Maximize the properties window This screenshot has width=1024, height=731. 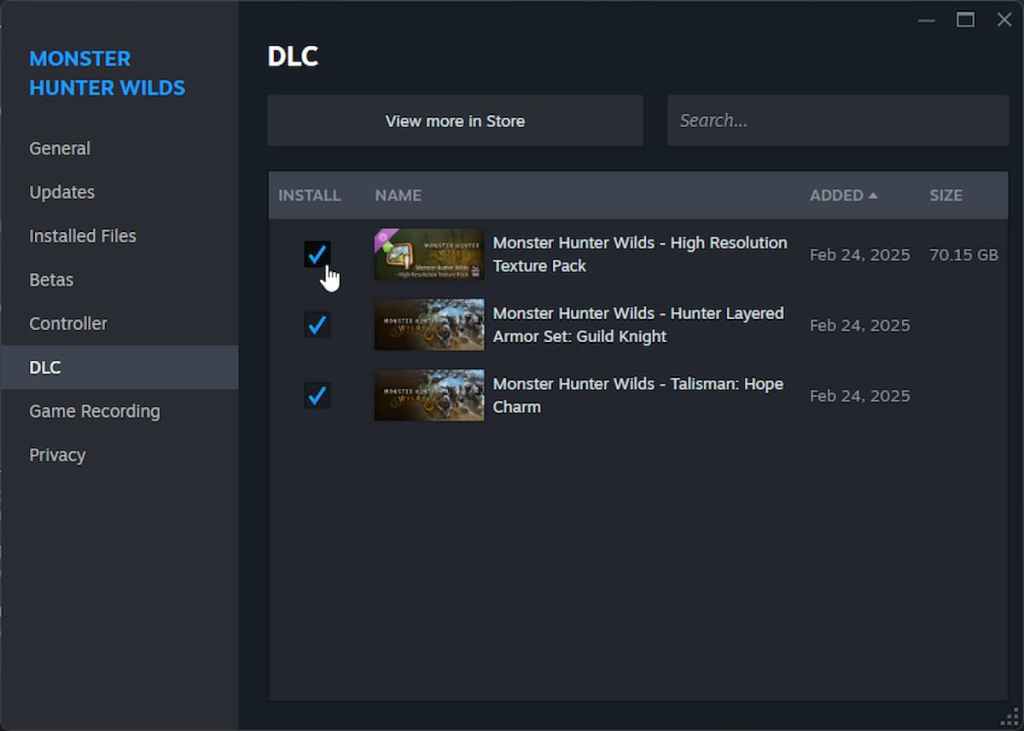965,20
